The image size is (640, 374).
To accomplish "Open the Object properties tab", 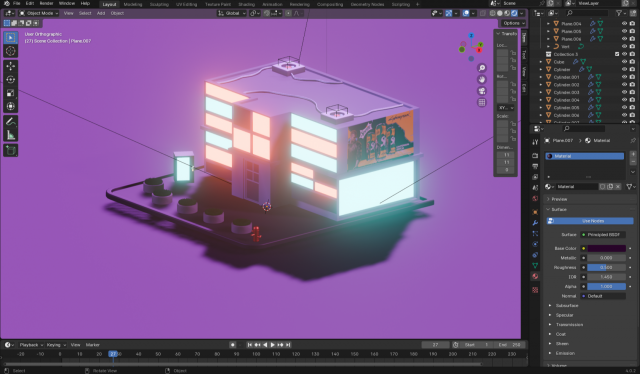I will tap(535, 212).
